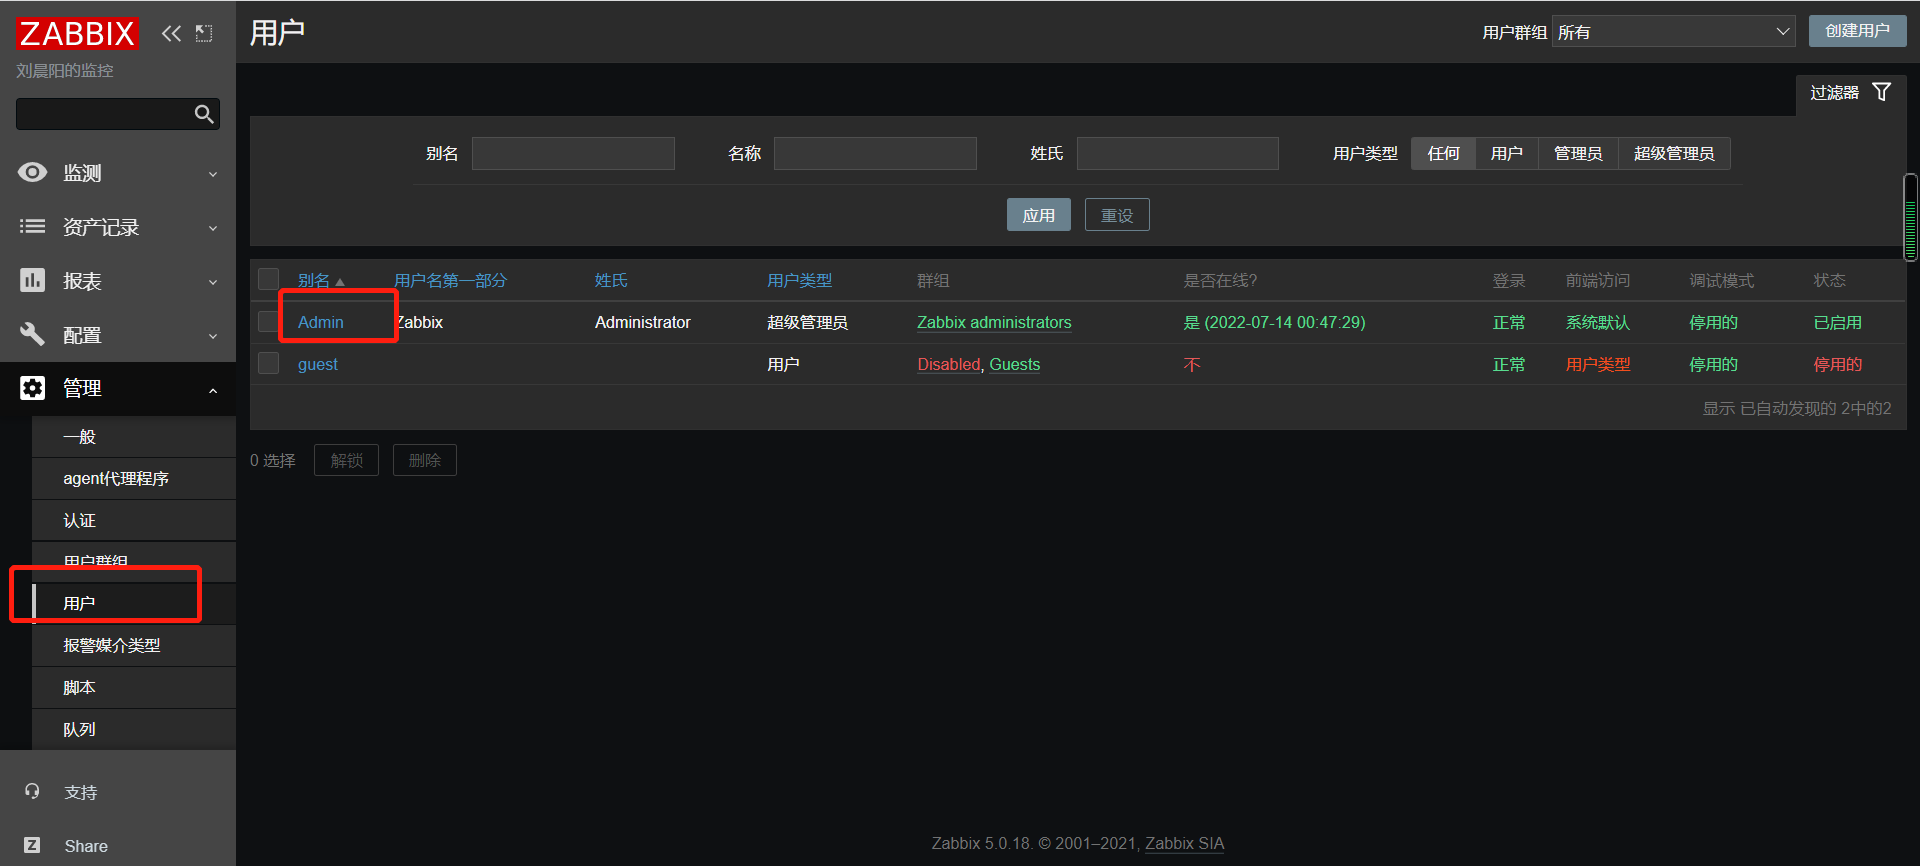Click the 别名 filter input field
This screenshot has height=866, width=1920.
point(573,153)
